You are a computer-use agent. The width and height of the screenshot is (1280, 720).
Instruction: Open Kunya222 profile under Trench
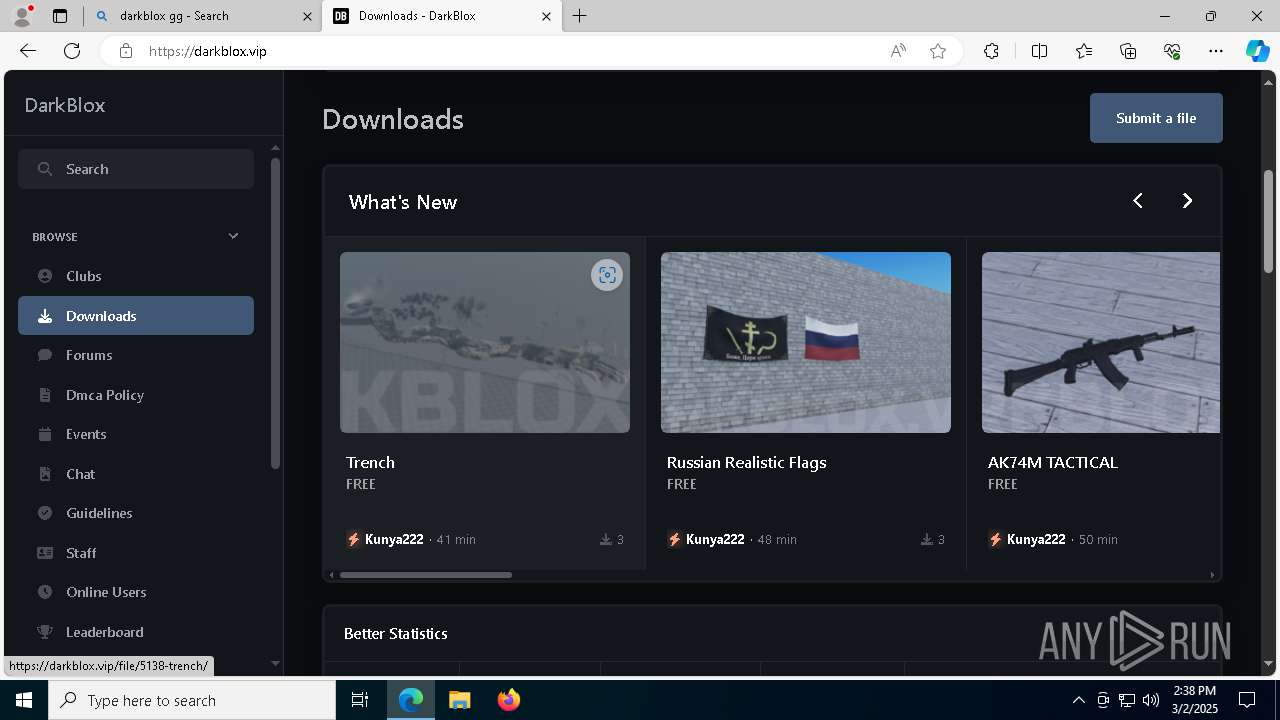(x=394, y=539)
